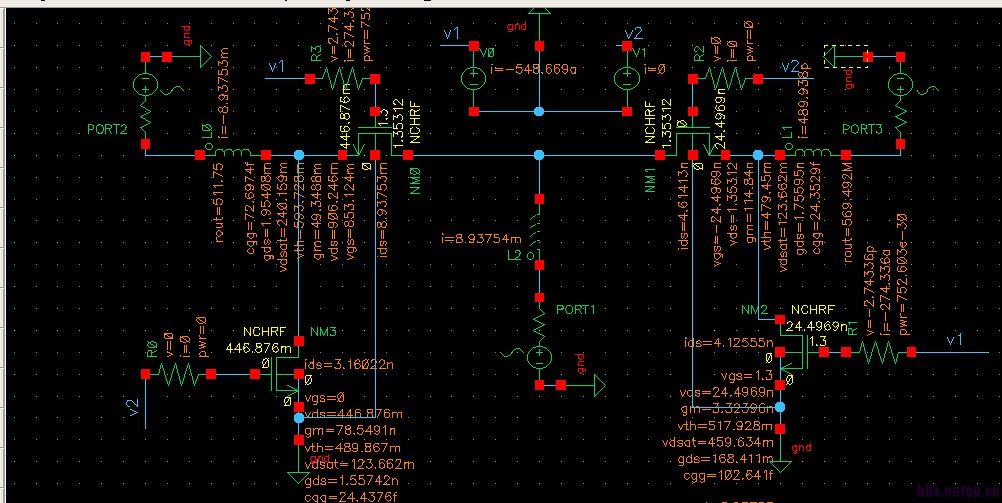The width and height of the screenshot is (1002, 503).
Task: Click the rout=569.492M annotation
Action: tap(849, 213)
